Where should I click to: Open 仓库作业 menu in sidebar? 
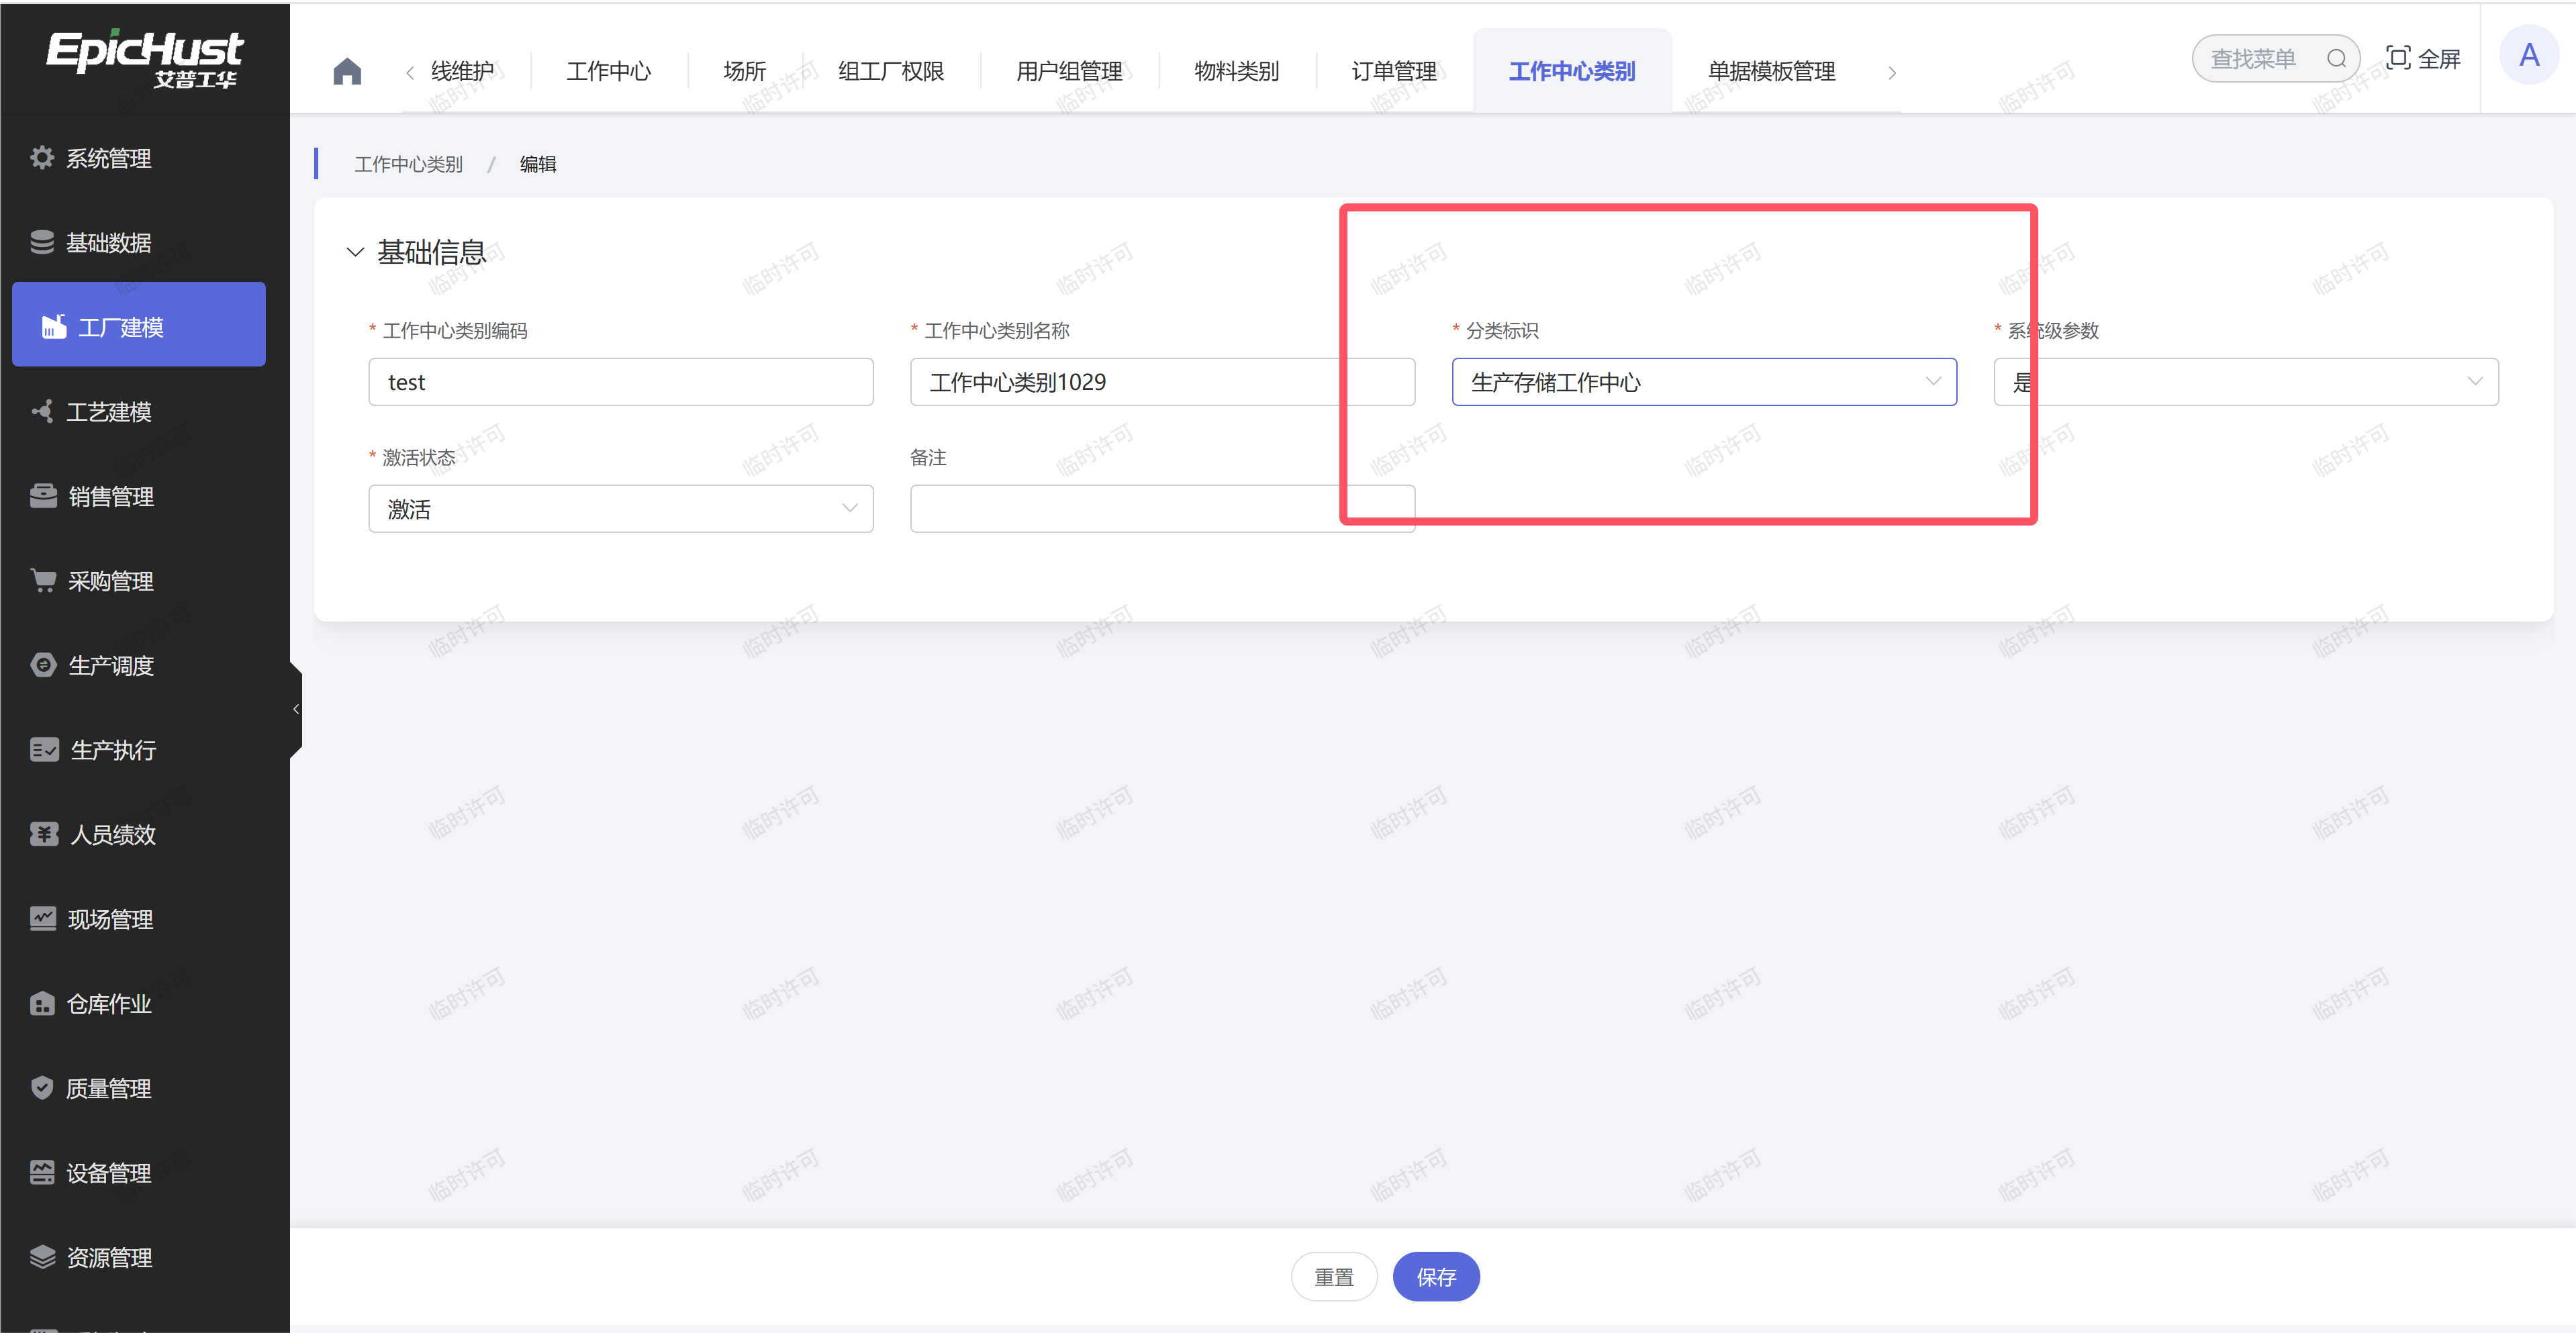click(108, 1004)
